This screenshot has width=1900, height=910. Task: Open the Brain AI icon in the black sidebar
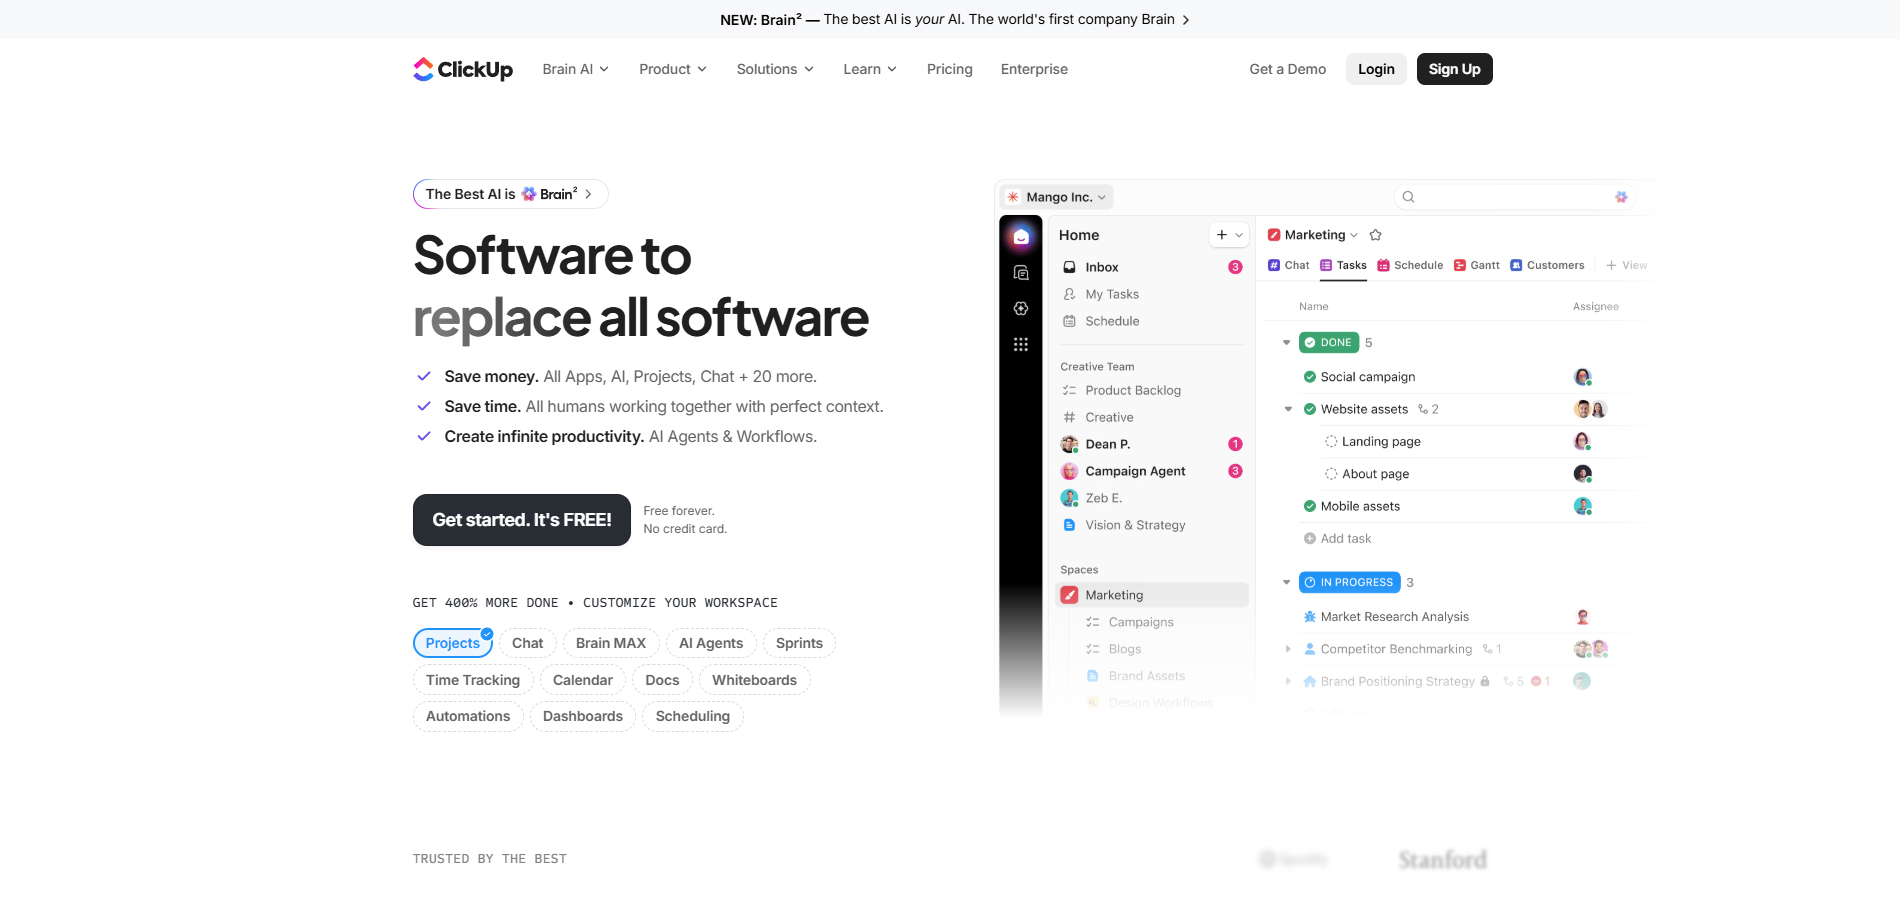tap(1021, 309)
